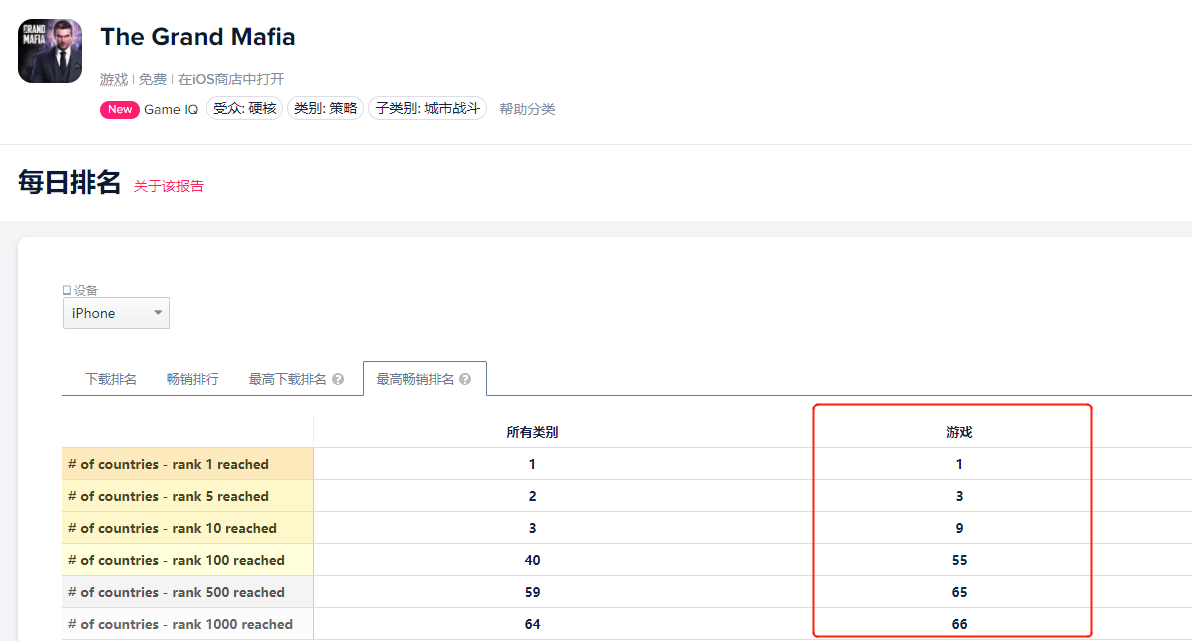Click the 类别: 策略 tag
The image size is (1192, 641).
coord(325,109)
